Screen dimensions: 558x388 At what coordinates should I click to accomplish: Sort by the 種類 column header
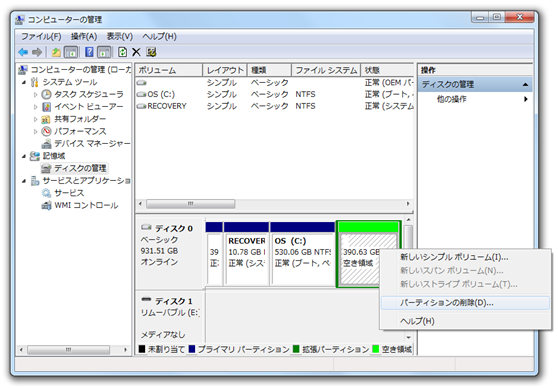pyautogui.click(x=269, y=70)
